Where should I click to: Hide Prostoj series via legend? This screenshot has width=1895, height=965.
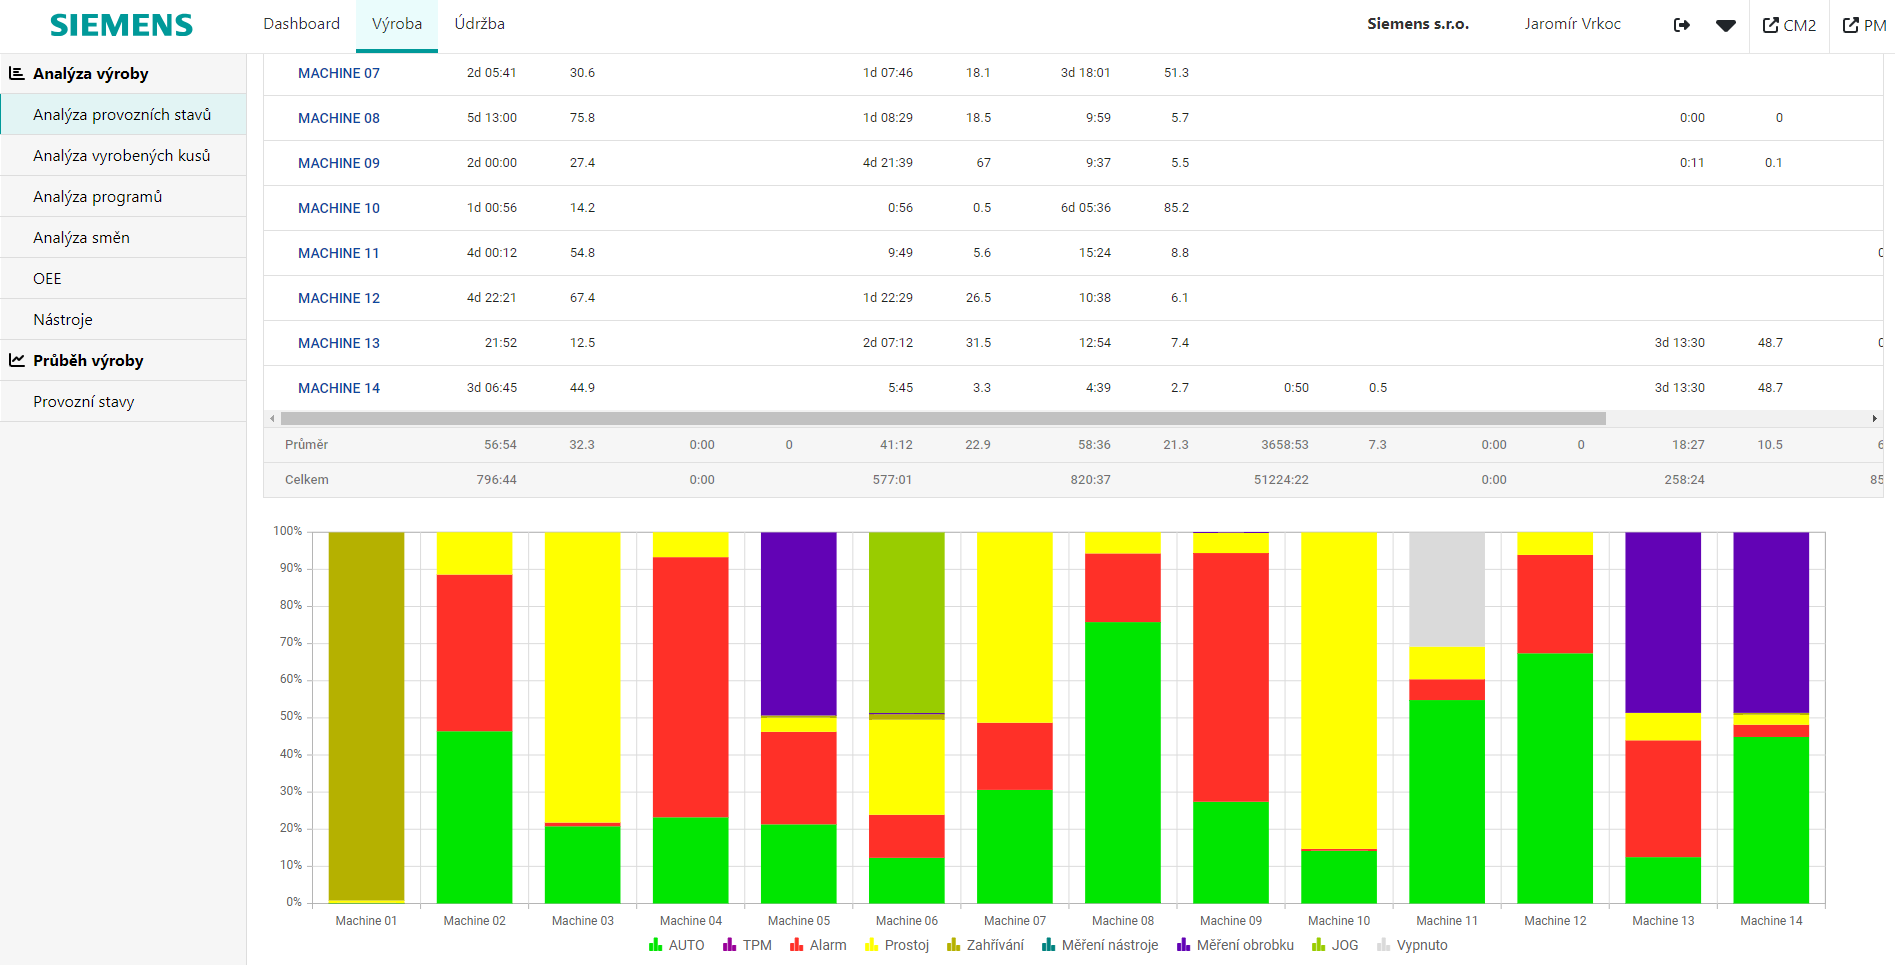click(897, 945)
